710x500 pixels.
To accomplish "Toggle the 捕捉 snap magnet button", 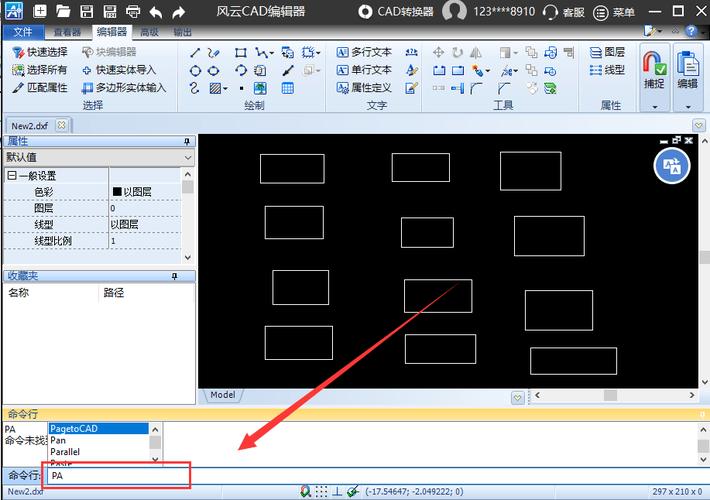I will (653, 67).
